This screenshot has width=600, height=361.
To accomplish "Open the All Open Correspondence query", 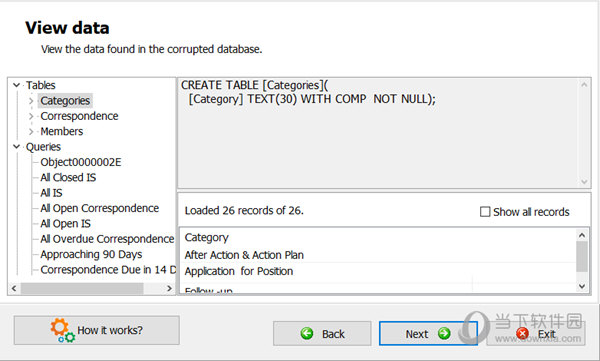I will point(99,208).
